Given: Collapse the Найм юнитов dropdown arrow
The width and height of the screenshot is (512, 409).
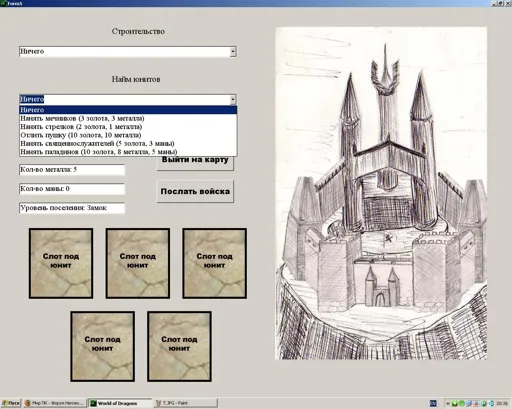Looking at the screenshot, I should 233,99.
